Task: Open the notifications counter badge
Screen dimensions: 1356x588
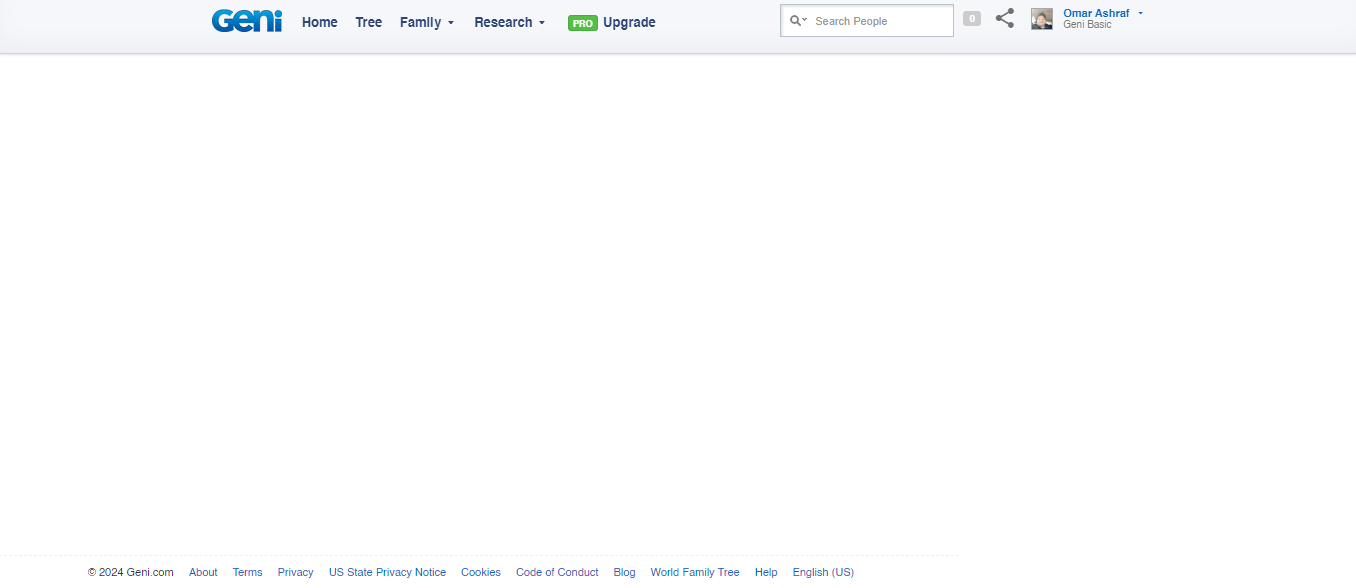Action: pyautogui.click(x=971, y=18)
